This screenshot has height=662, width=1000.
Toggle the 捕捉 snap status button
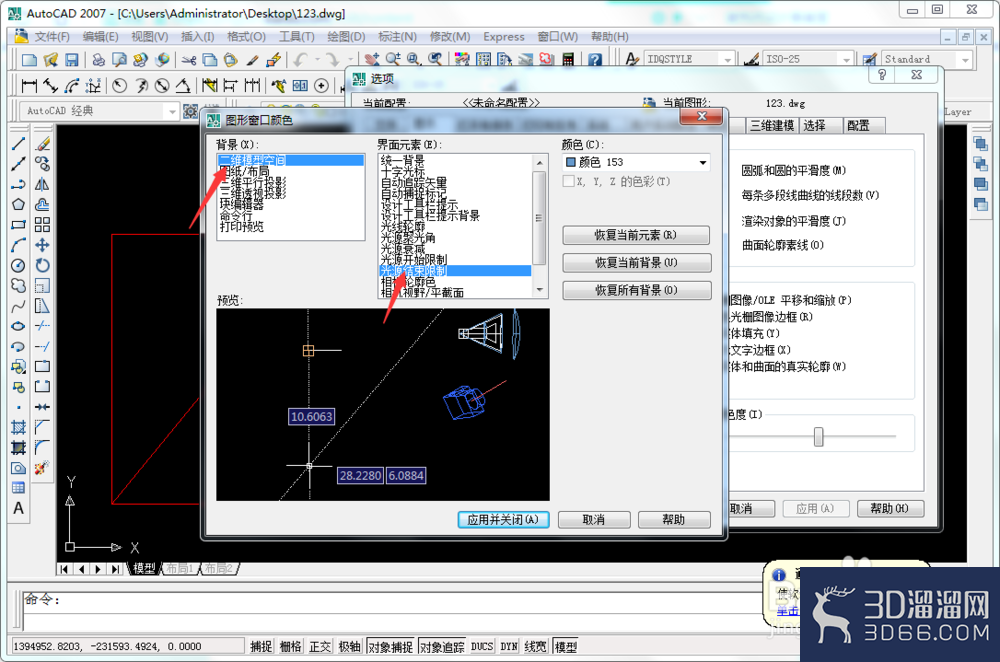(261, 647)
